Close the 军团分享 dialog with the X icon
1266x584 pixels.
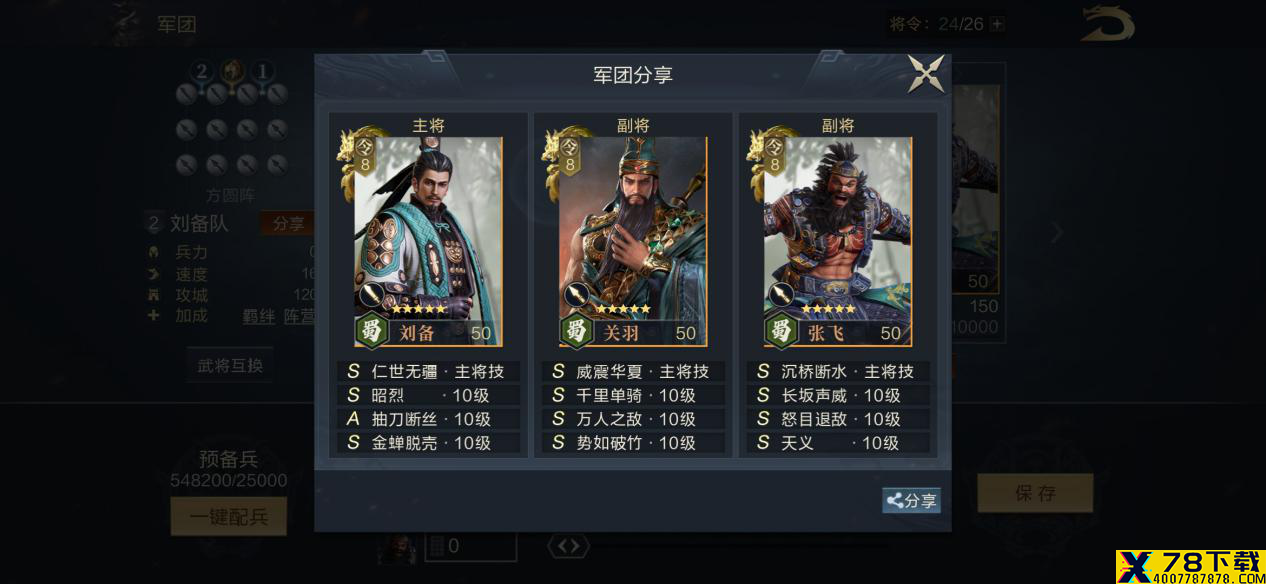pos(926,74)
